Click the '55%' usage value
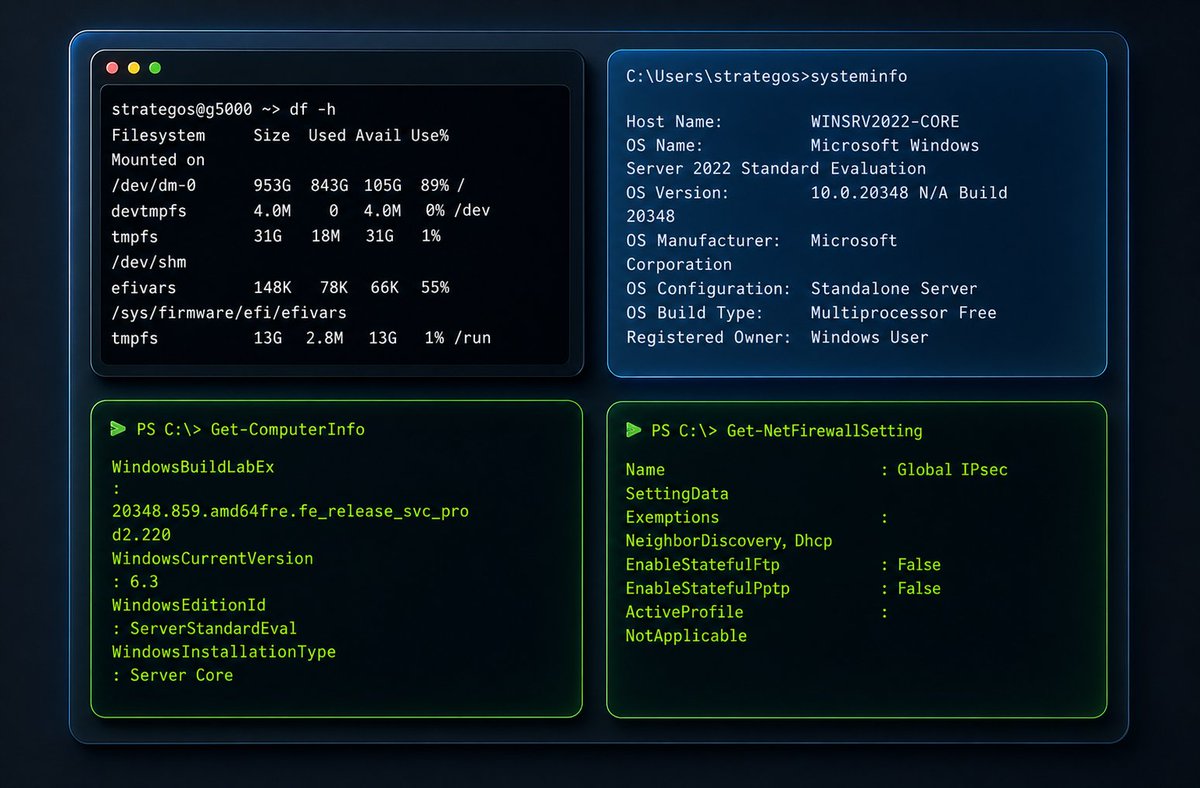Screen dimensions: 1200x788 (x=435, y=288)
